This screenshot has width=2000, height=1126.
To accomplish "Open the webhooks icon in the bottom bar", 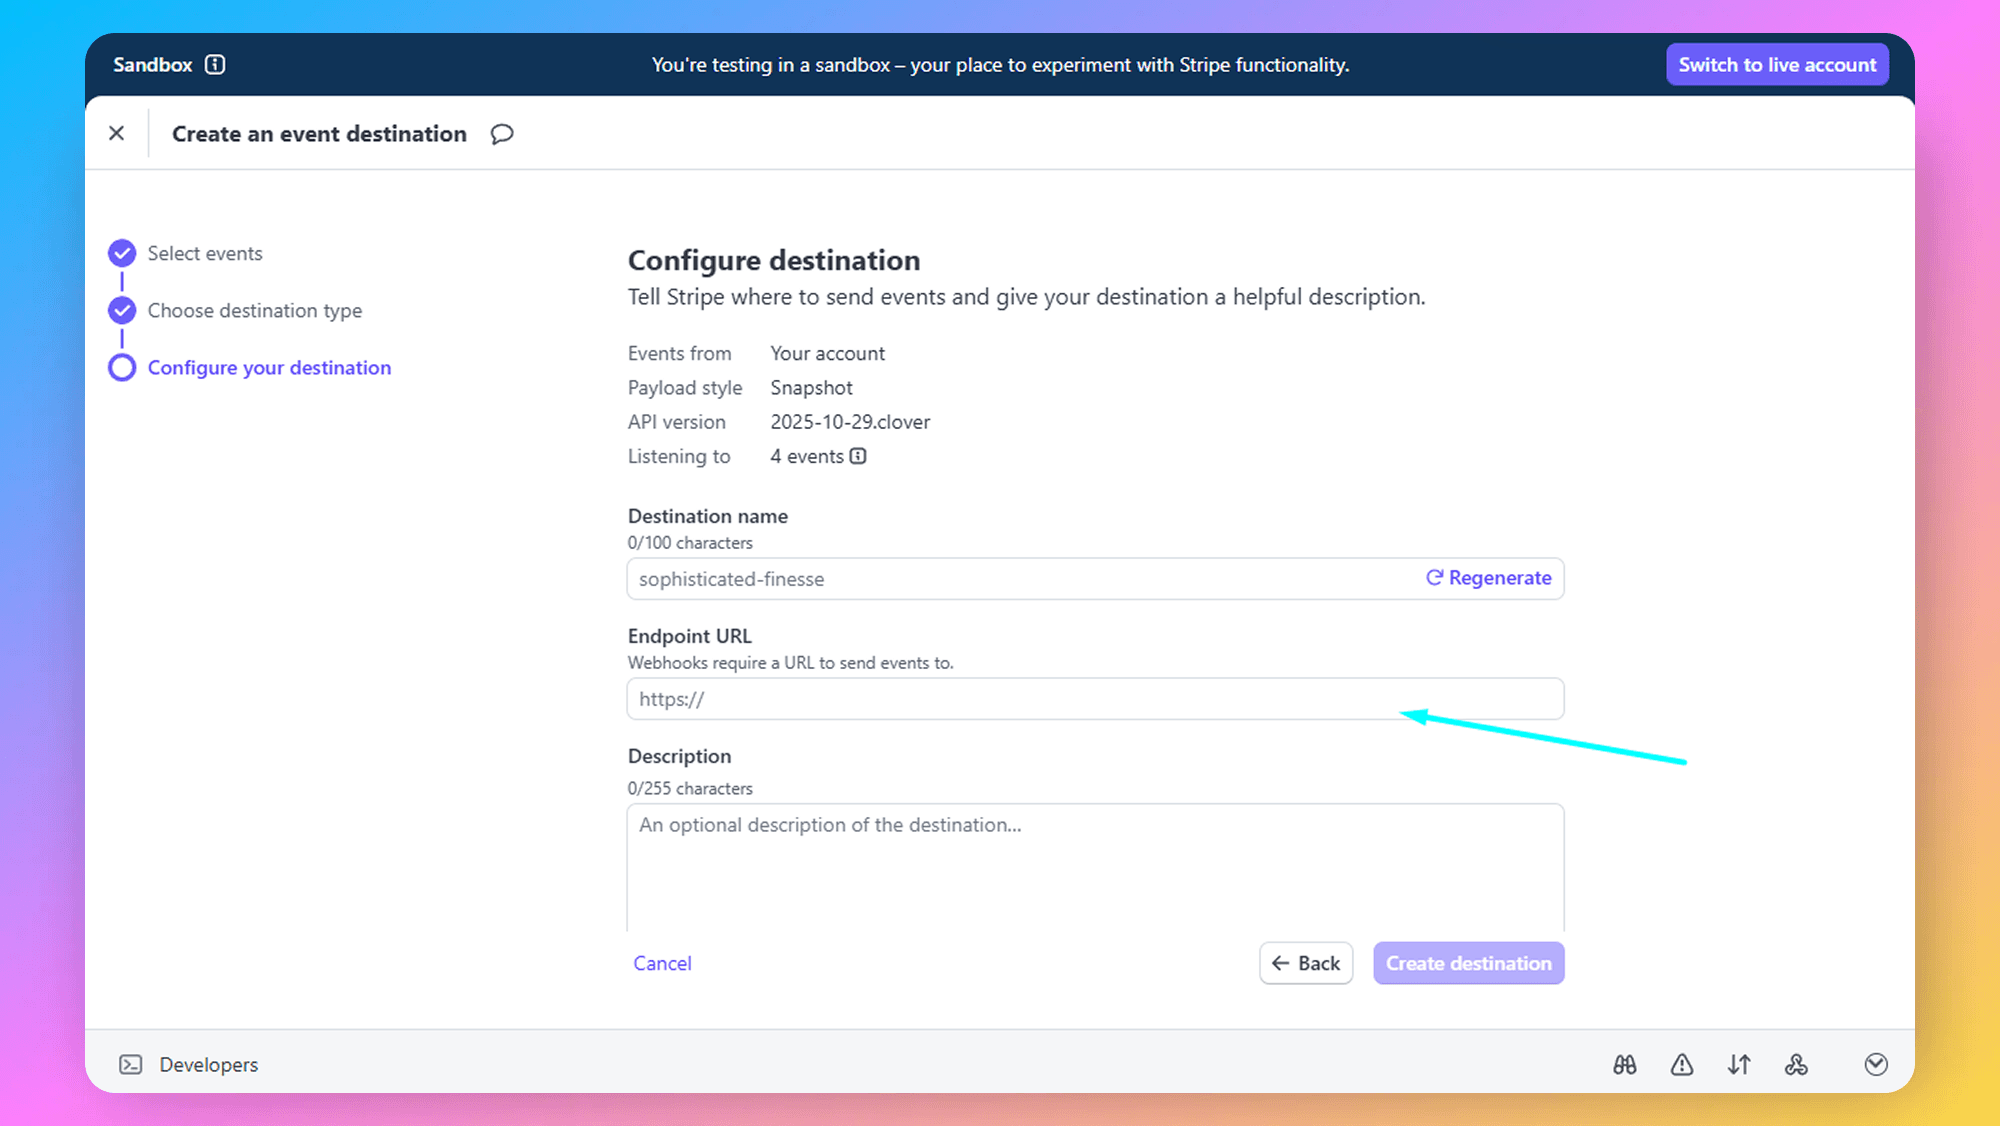I will point(1796,1065).
